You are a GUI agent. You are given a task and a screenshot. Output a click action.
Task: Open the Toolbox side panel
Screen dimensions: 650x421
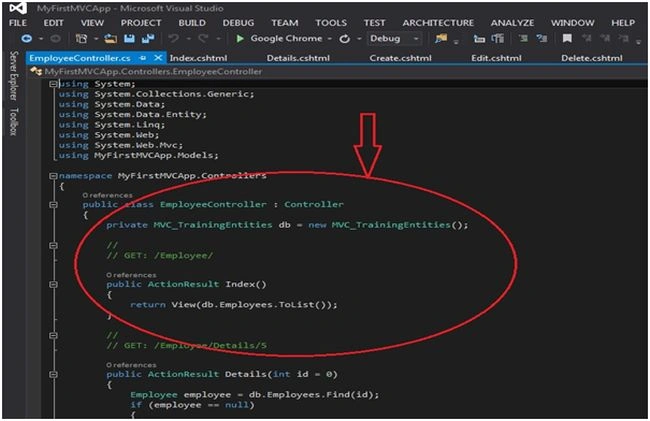coord(14,122)
